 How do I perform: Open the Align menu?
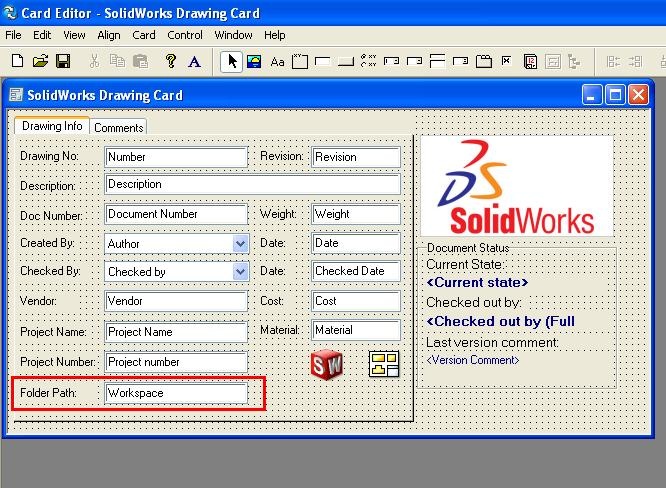(x=109, y=35)
